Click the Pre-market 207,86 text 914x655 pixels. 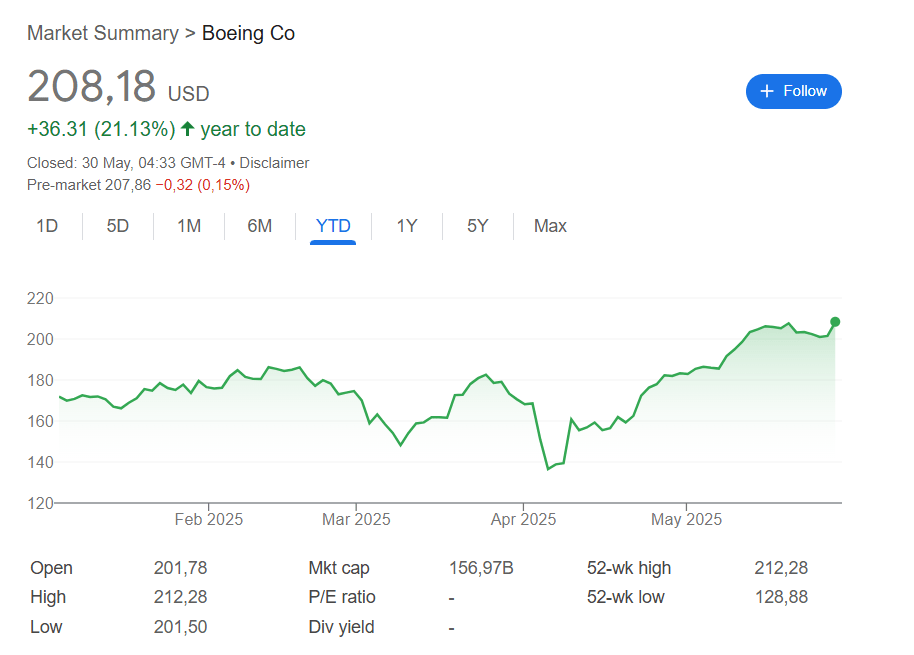coord(89,185)
